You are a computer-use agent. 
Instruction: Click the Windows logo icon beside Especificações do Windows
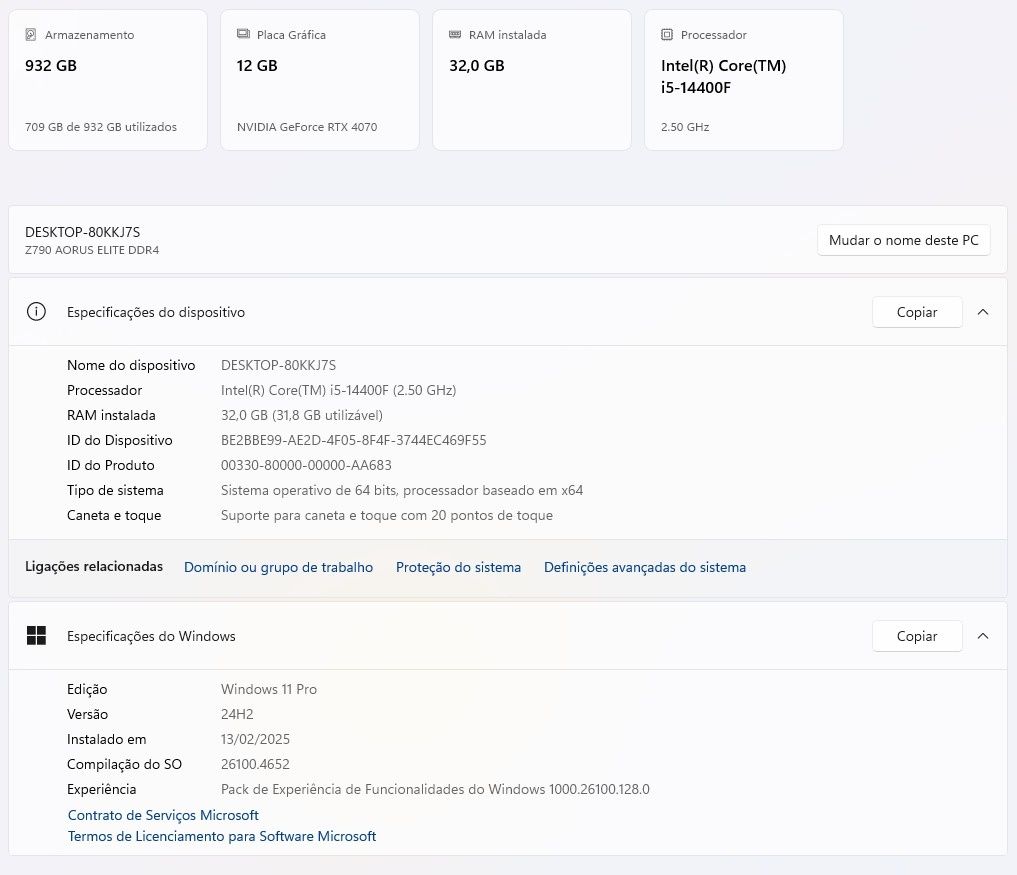[36, 636]
